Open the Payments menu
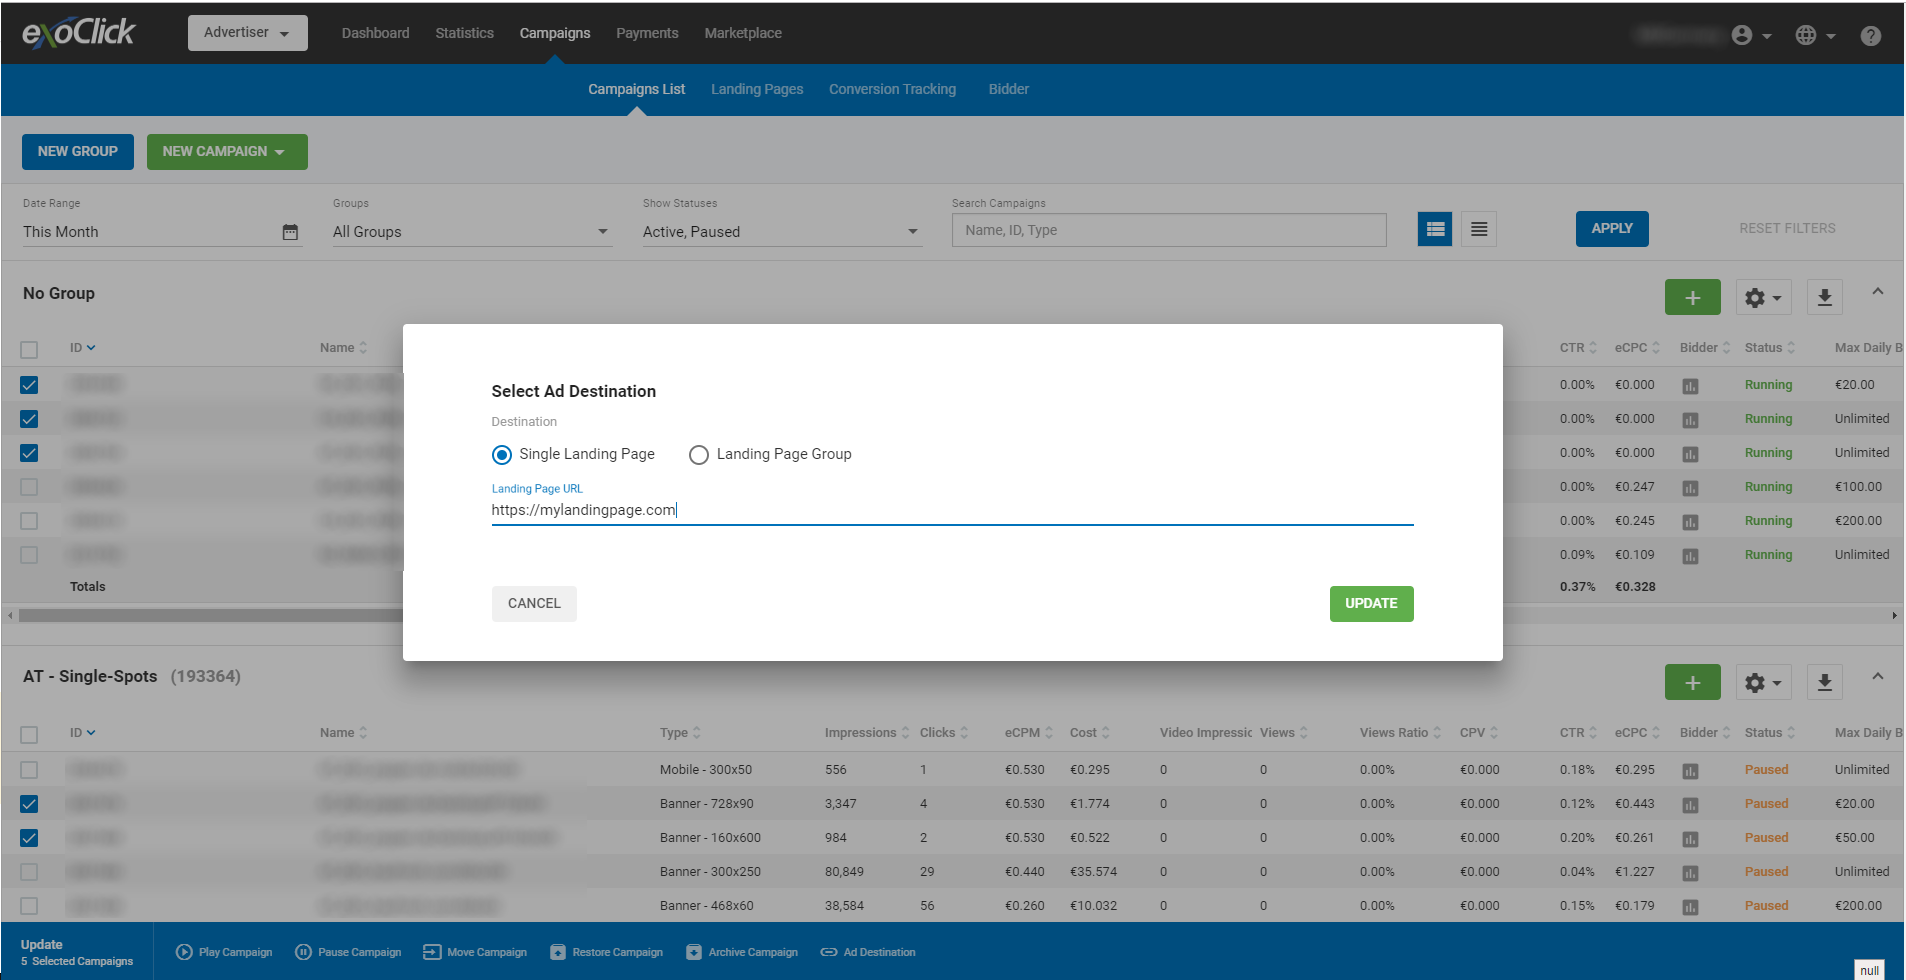 pyautogui.click(x=647, y=33)
